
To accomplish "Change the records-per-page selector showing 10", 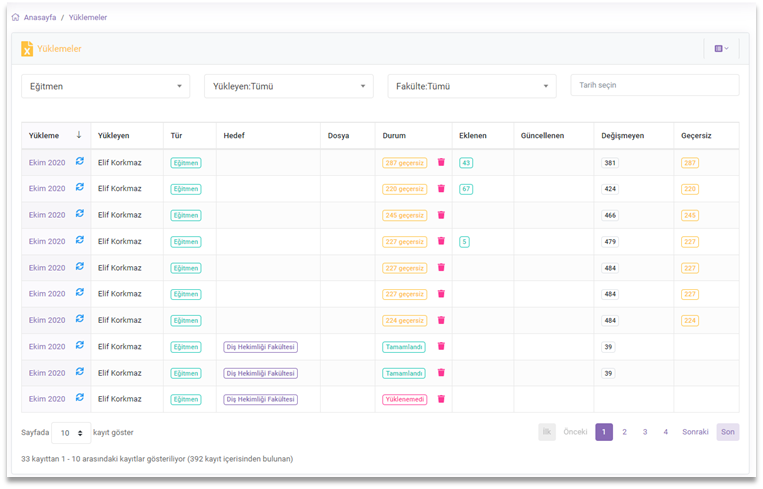I will coord(71,433).
